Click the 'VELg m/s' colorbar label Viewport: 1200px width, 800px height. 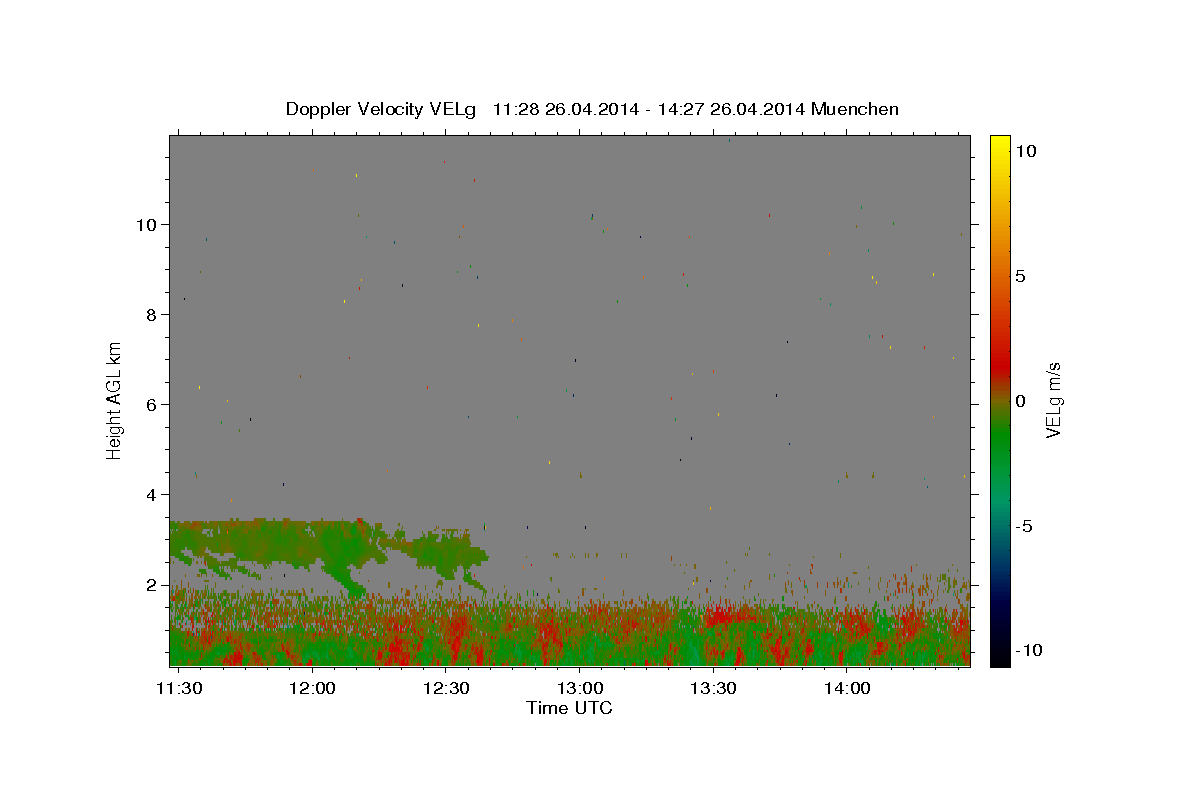(1053, 400)
